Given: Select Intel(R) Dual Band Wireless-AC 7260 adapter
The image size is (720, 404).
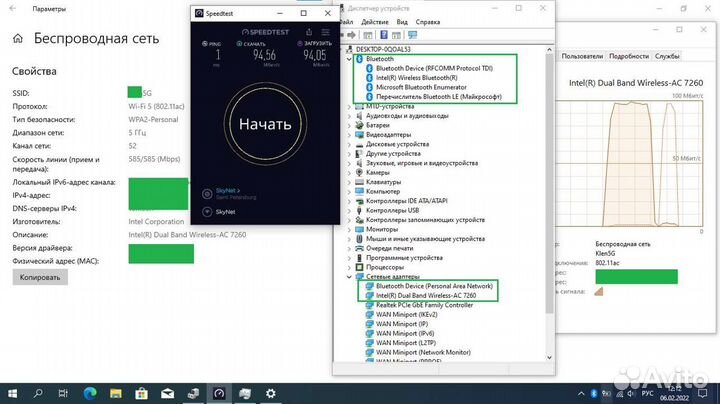Looking at the screenshot, I should (426, 296).
